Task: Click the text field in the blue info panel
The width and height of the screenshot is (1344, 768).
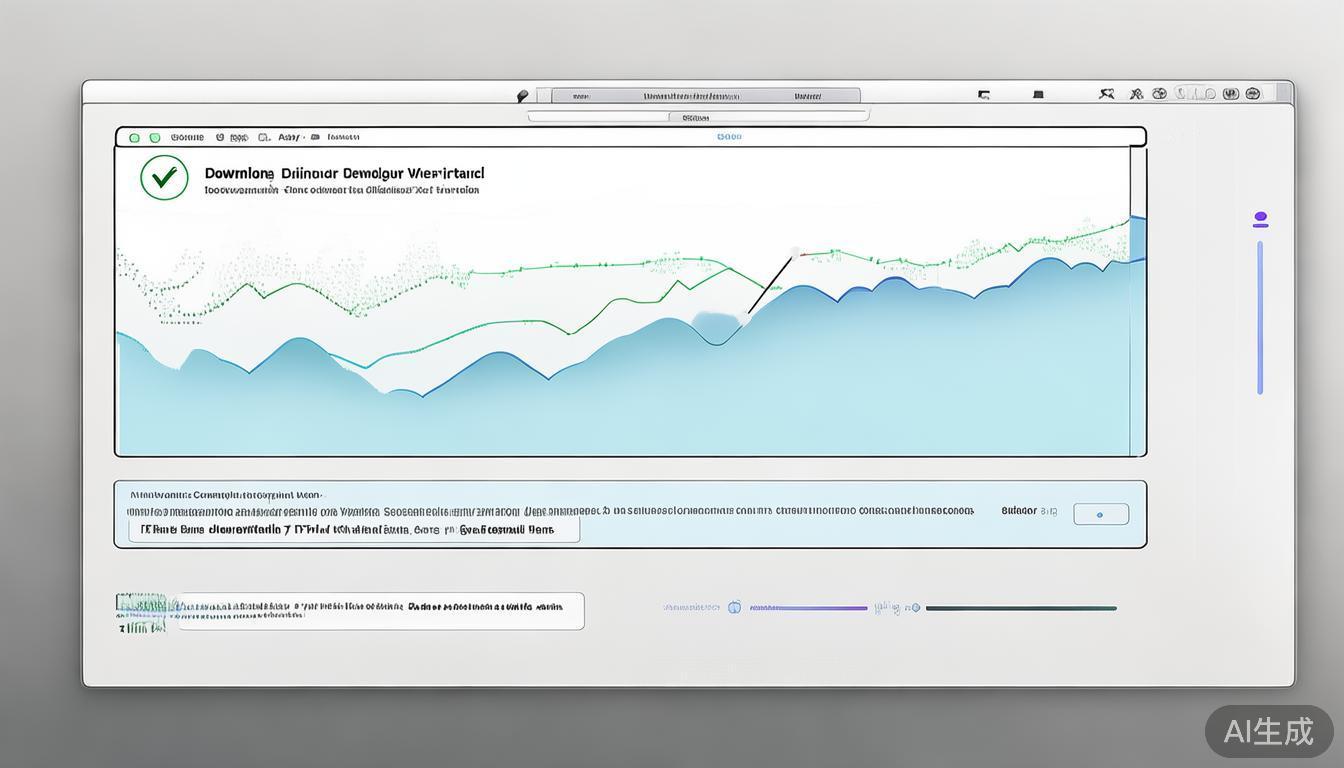Action: click(355, 530)
